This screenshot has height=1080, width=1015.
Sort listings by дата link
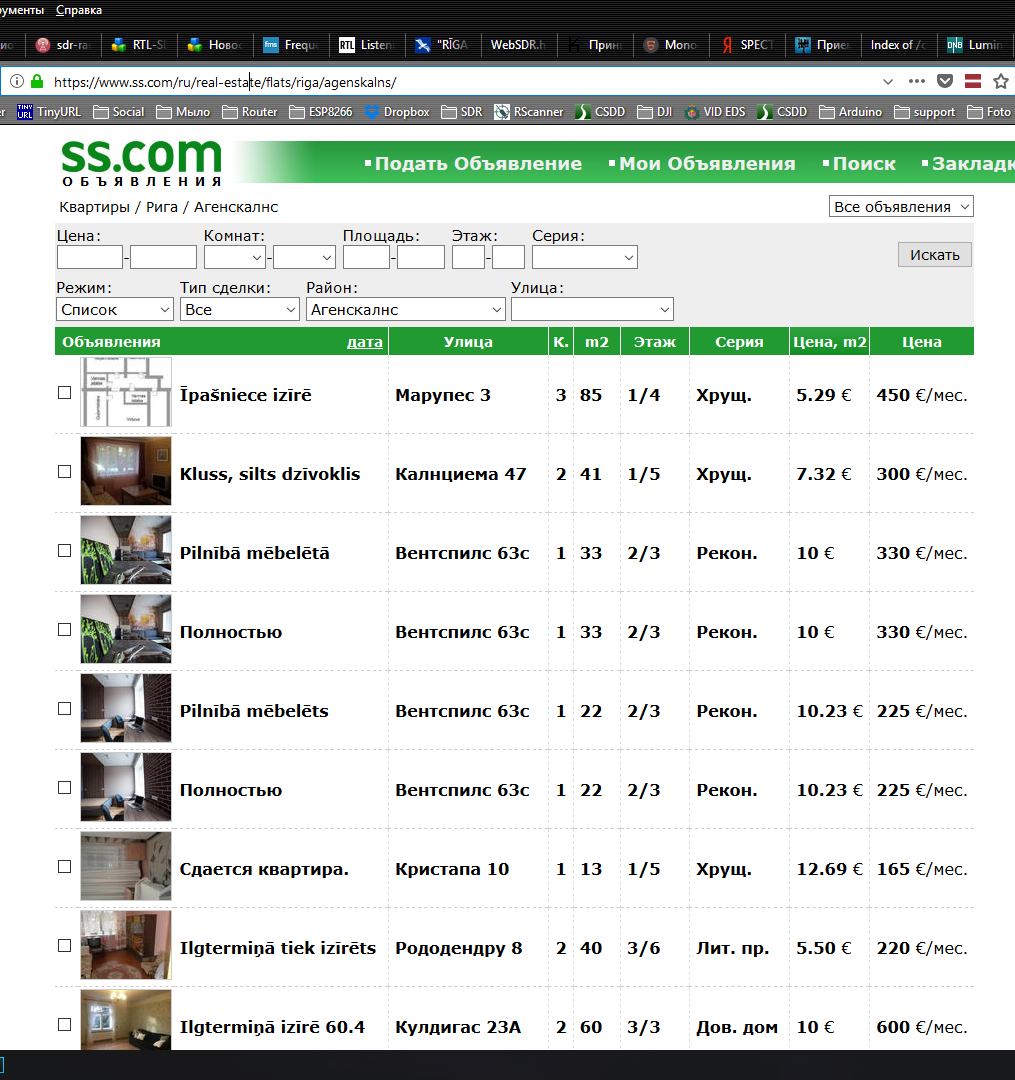pos(364,342)
